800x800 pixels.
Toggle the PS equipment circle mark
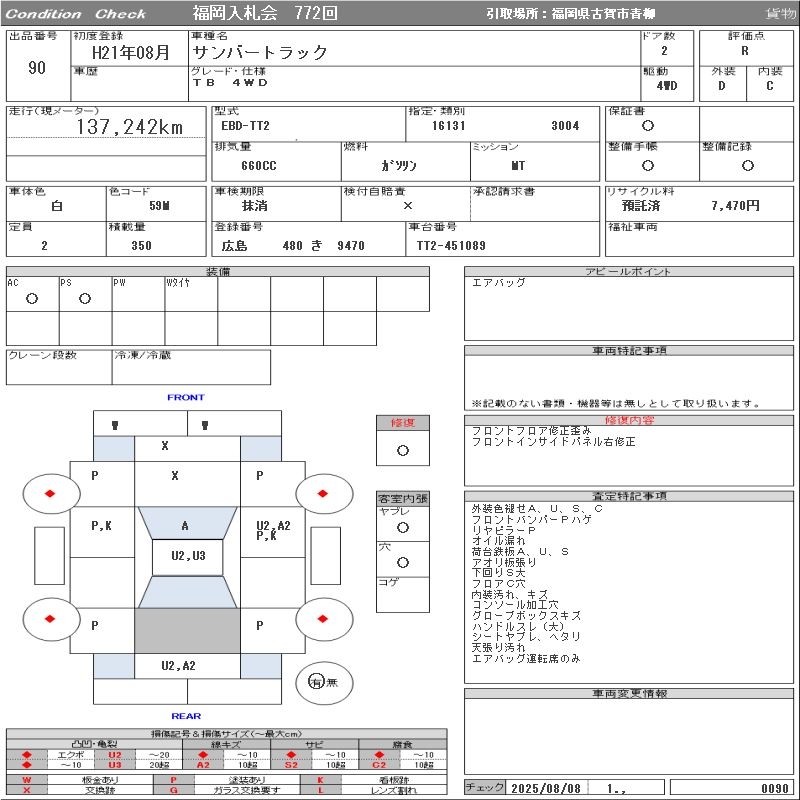[85, 299]
